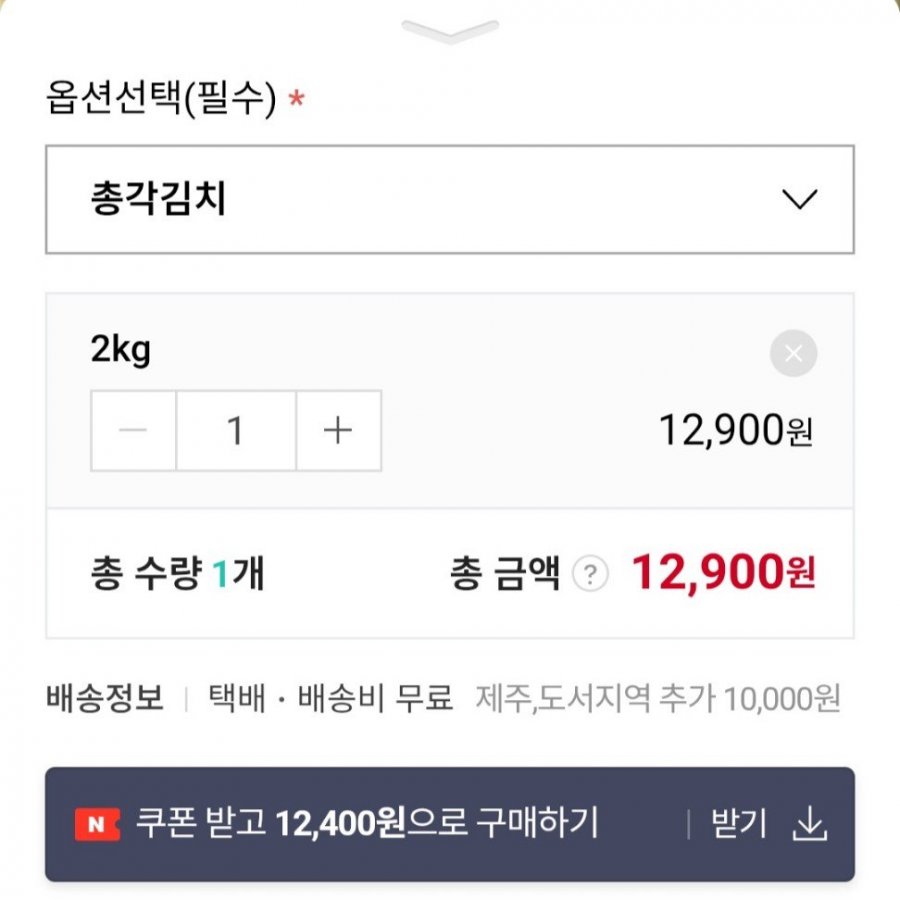Click the coupon download arrow icon
This screenshot has width=900, height=900.
810,824
